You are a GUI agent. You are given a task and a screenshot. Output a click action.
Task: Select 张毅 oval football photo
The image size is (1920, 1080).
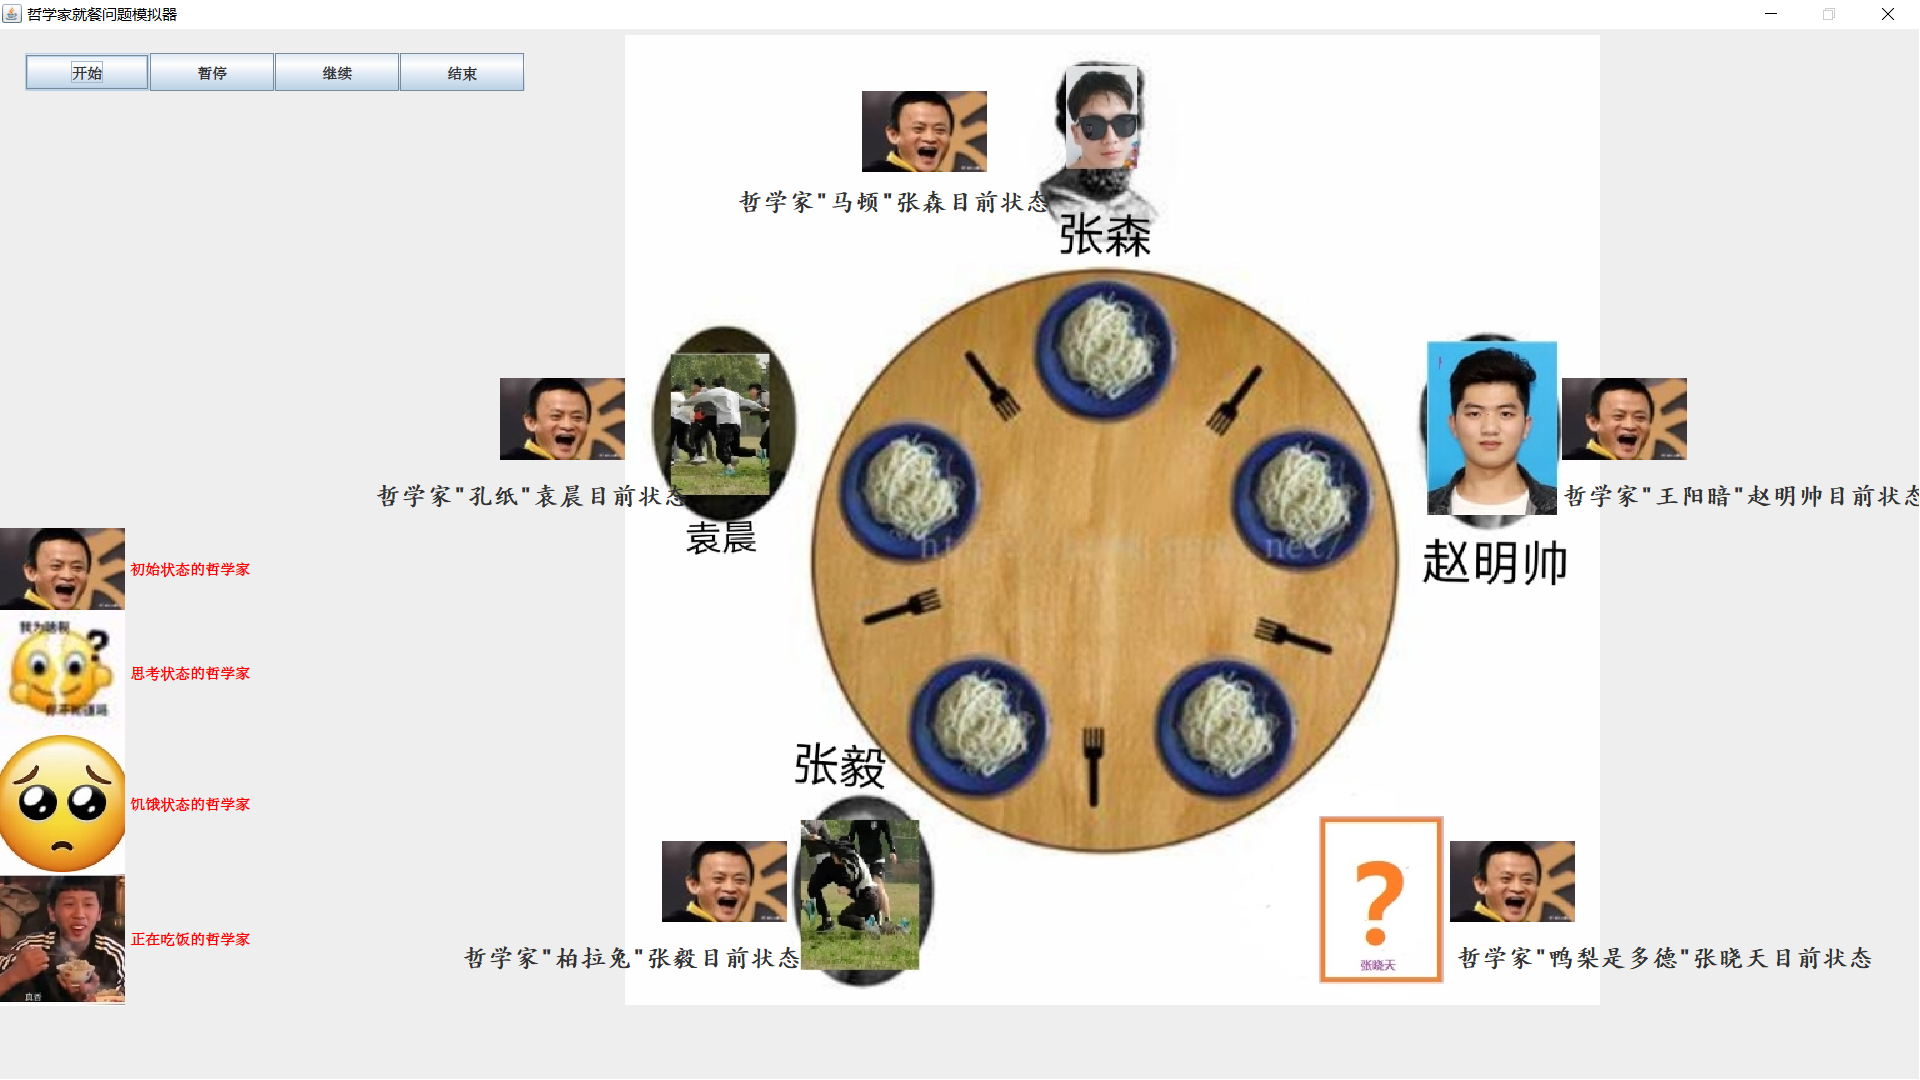point(861,892)
